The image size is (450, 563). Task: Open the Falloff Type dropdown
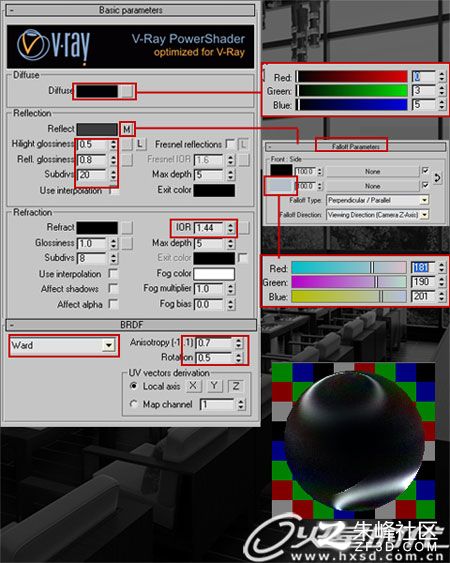coord(377,200)
